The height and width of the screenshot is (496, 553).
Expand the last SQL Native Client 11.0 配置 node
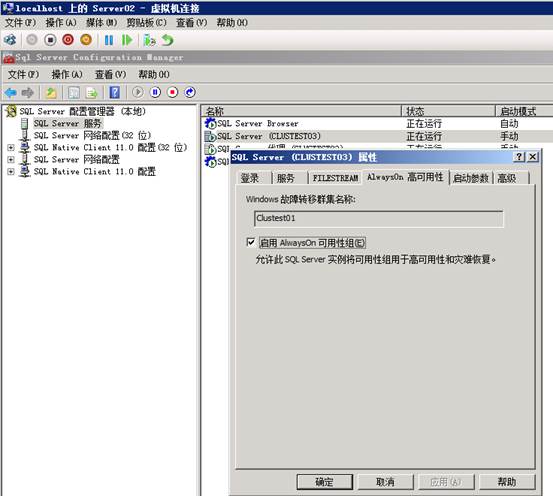click(11, 171)
